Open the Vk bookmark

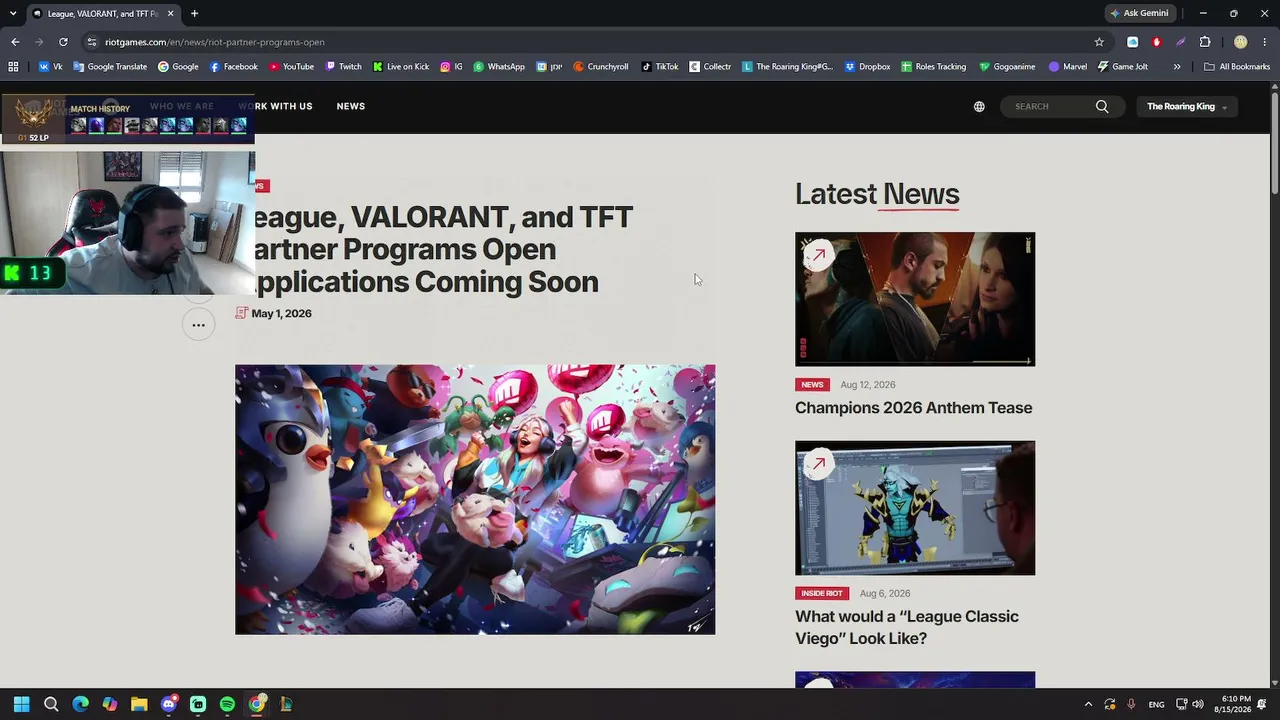[50, 67]
